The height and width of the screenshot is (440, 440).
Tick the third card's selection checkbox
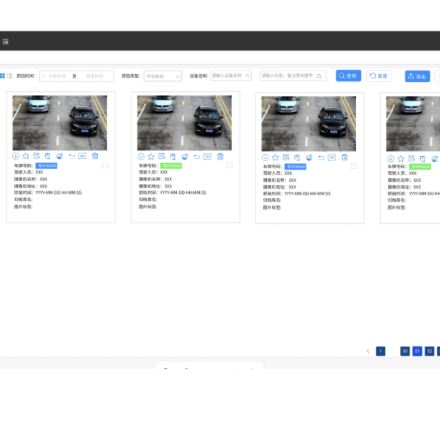point(354,166)
